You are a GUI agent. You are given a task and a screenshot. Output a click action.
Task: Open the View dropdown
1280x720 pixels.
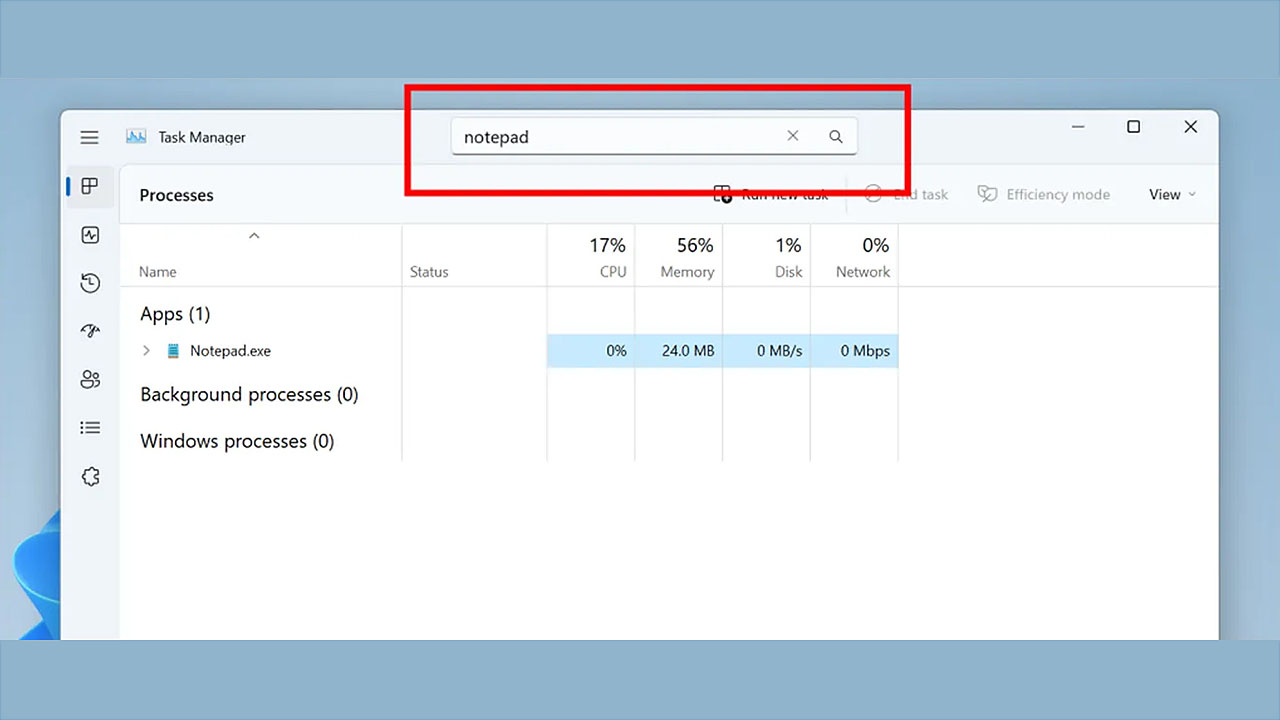coord(1173,195)
